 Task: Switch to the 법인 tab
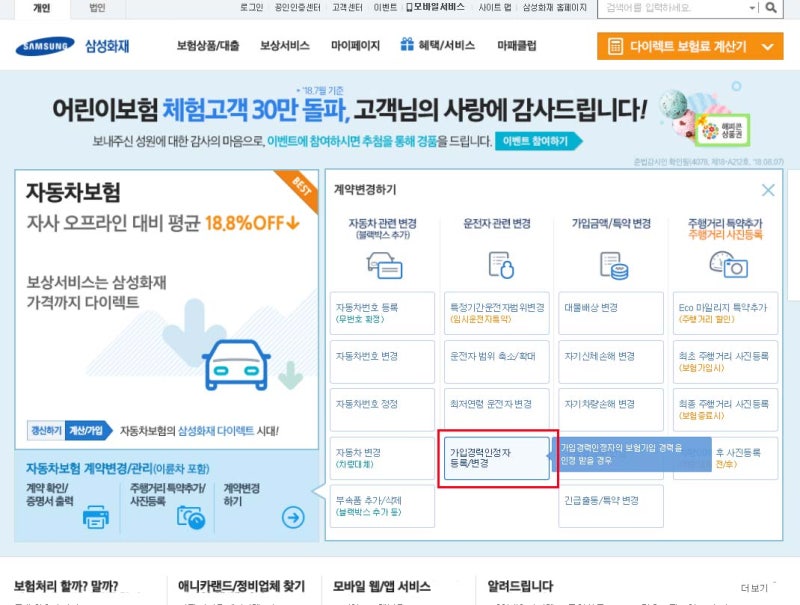coord(97,8)
